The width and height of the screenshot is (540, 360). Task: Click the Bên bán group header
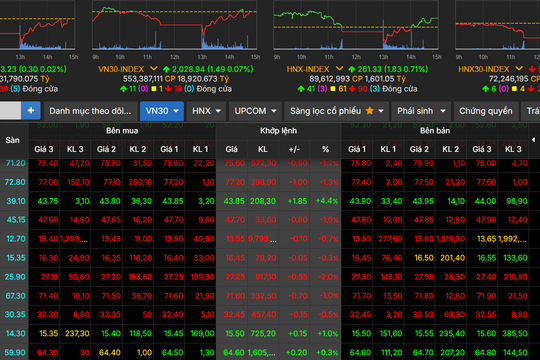click(x=435, y=131)
